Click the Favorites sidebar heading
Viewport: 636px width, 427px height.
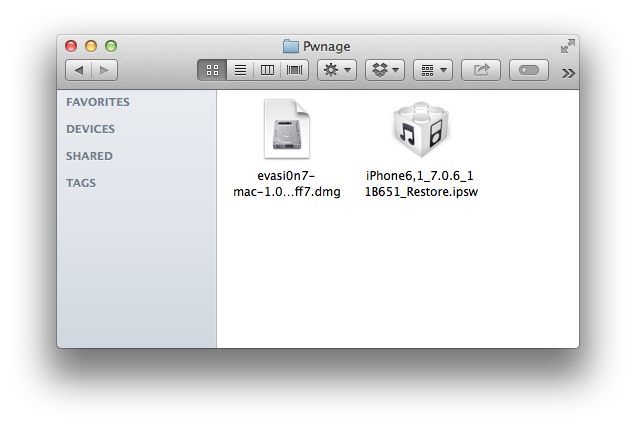pyautogui.click(x=98, y=102)
